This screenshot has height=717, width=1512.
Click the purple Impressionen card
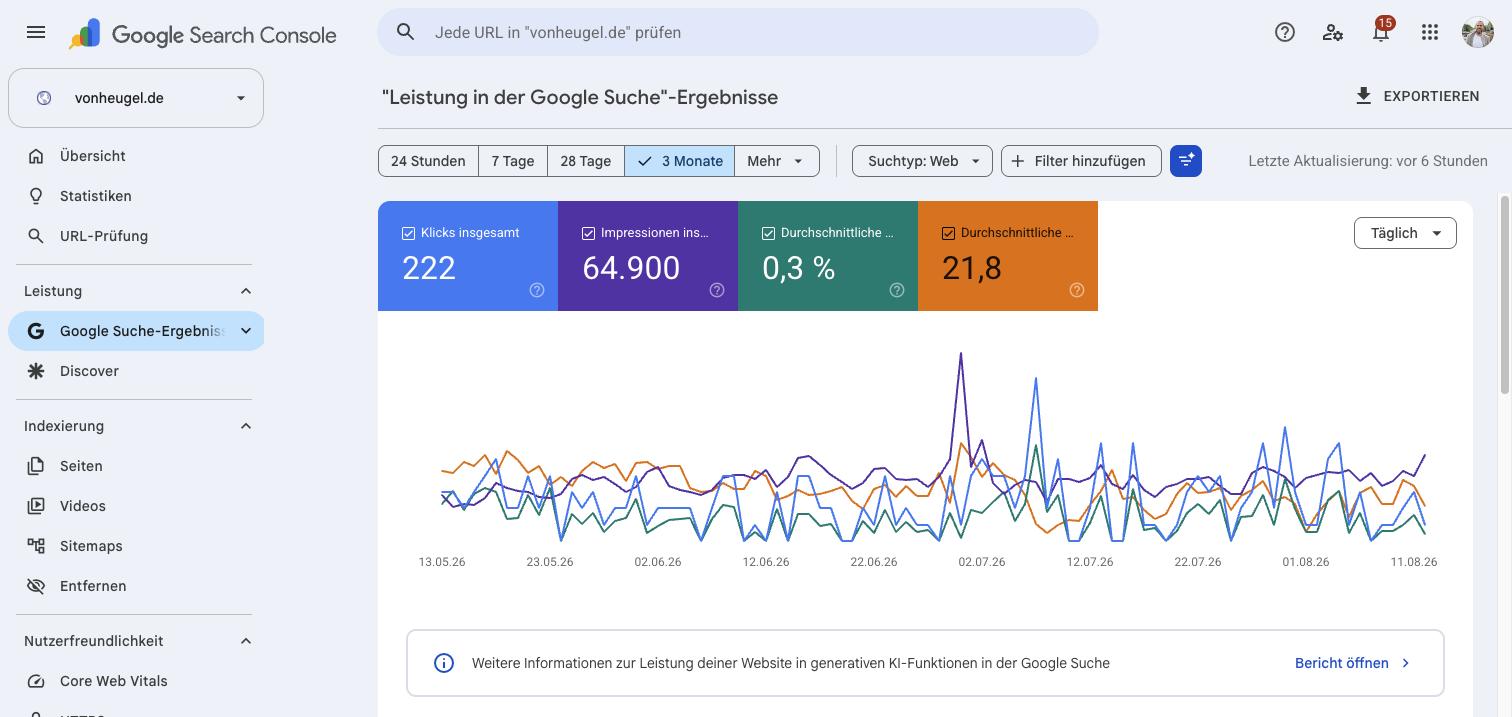pos(648,256)
